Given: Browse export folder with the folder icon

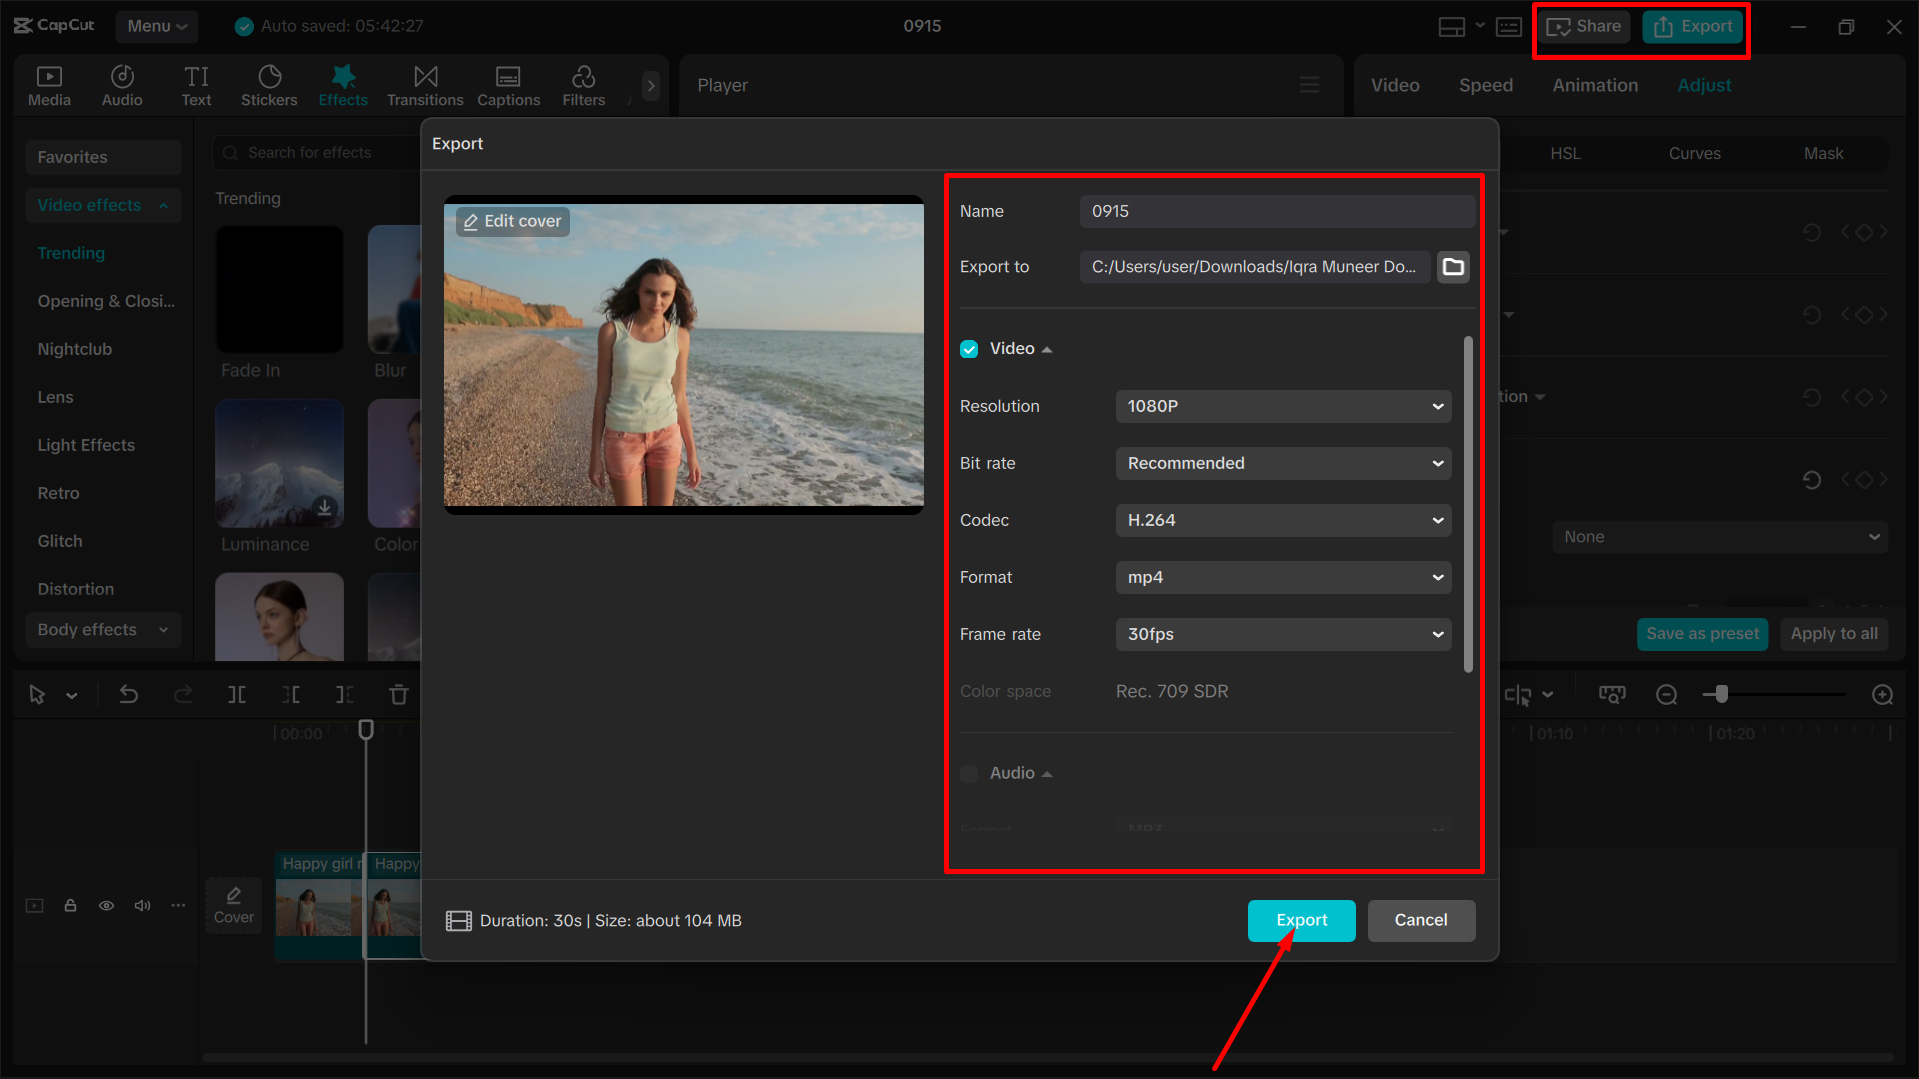Looking at the screenshot, I should point(1453,266).
